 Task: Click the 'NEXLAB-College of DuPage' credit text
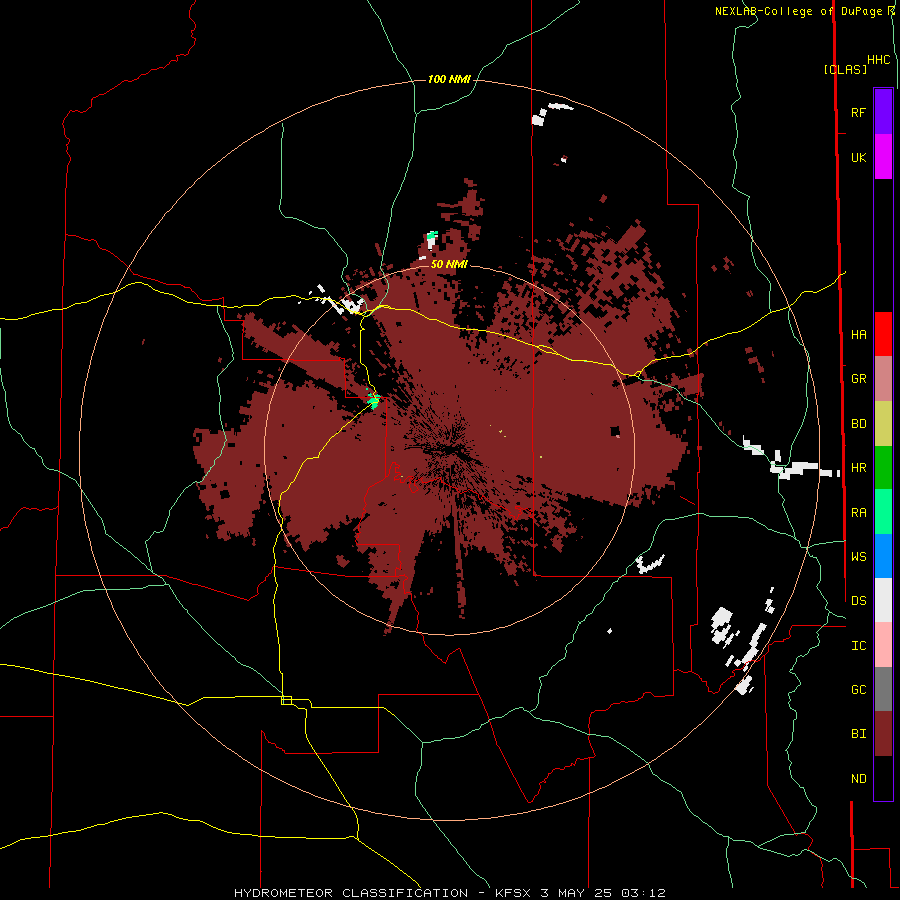point(799,11)
